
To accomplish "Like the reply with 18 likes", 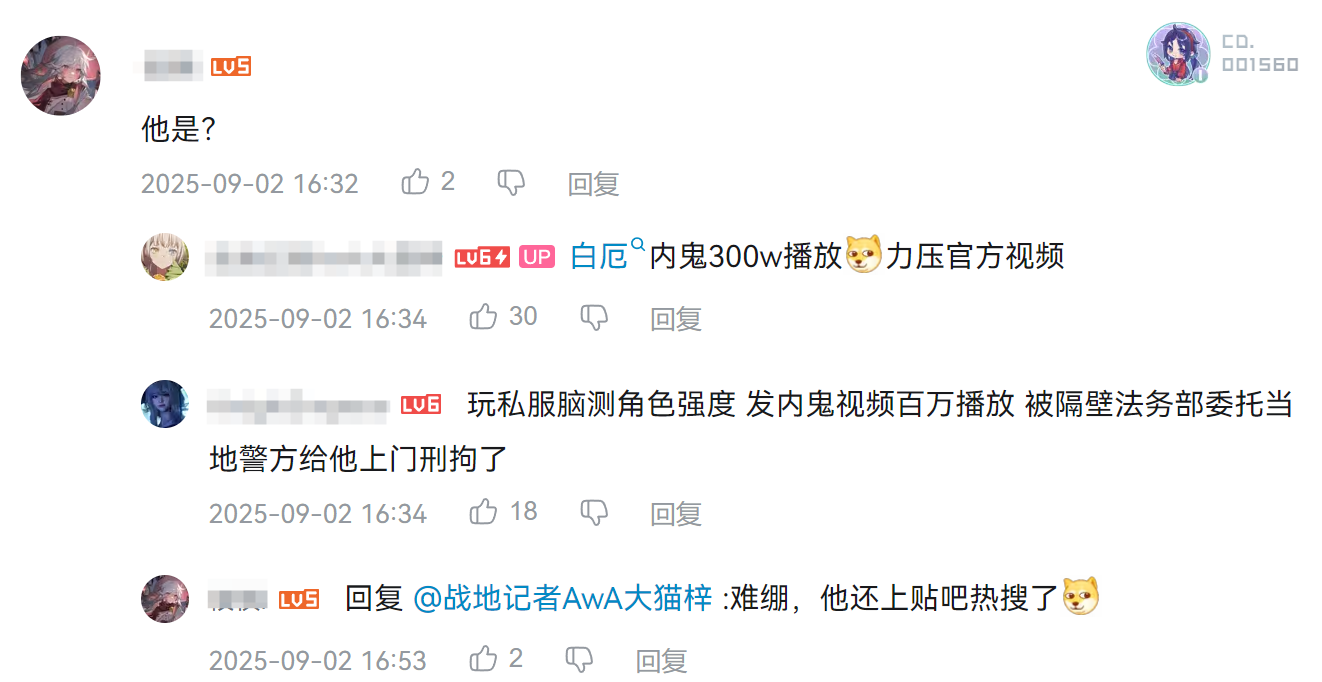I will coord(483,512).
